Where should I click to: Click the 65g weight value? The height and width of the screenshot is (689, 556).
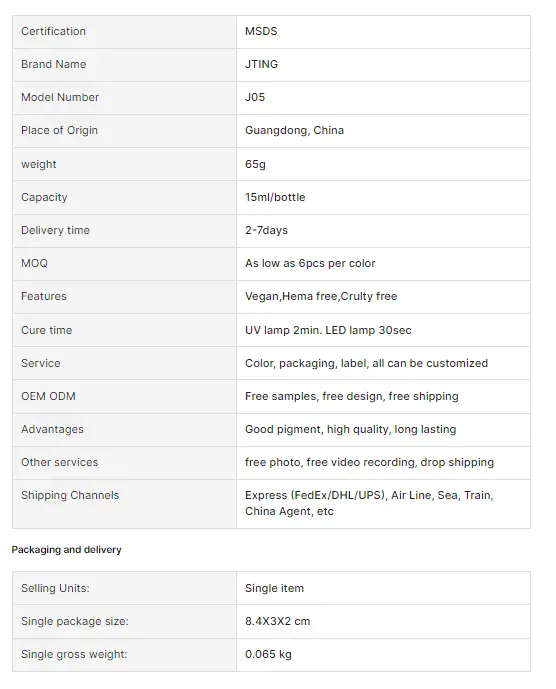[x=255, y=164]
